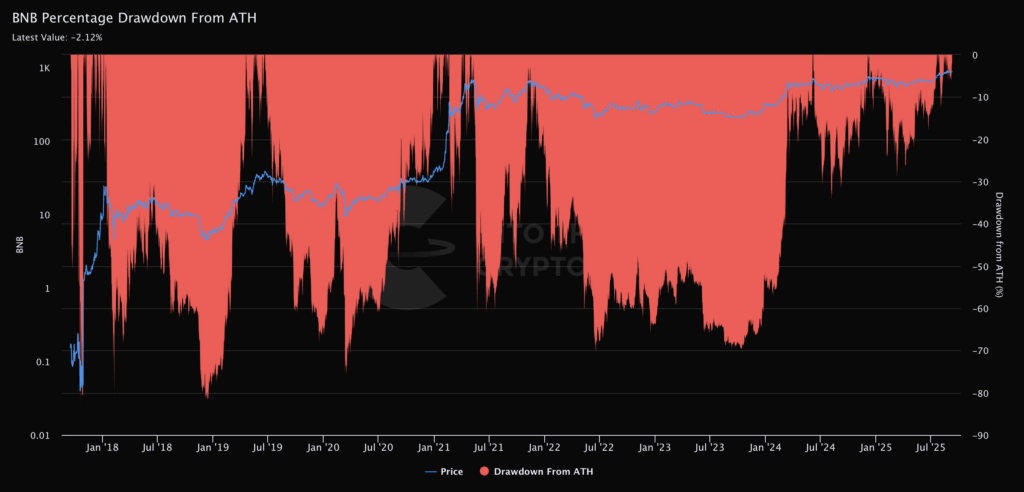
Task: Click the Jan '22 x-axis label
Action: [x=543, y=447]
